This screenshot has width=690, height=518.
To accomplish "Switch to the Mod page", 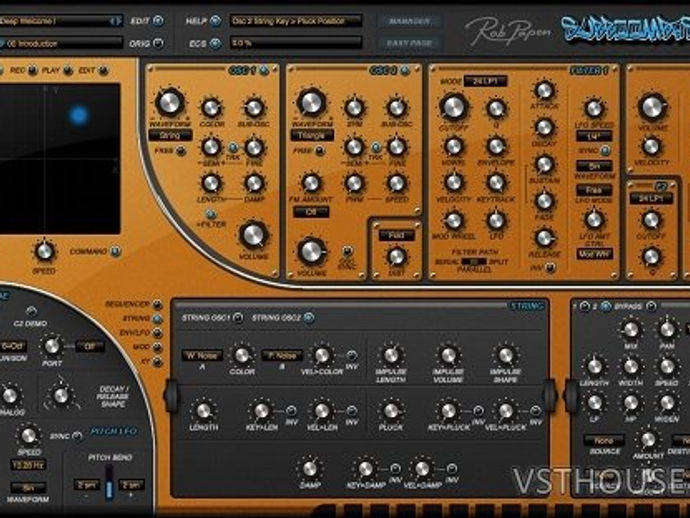I will tap(157, 347).
